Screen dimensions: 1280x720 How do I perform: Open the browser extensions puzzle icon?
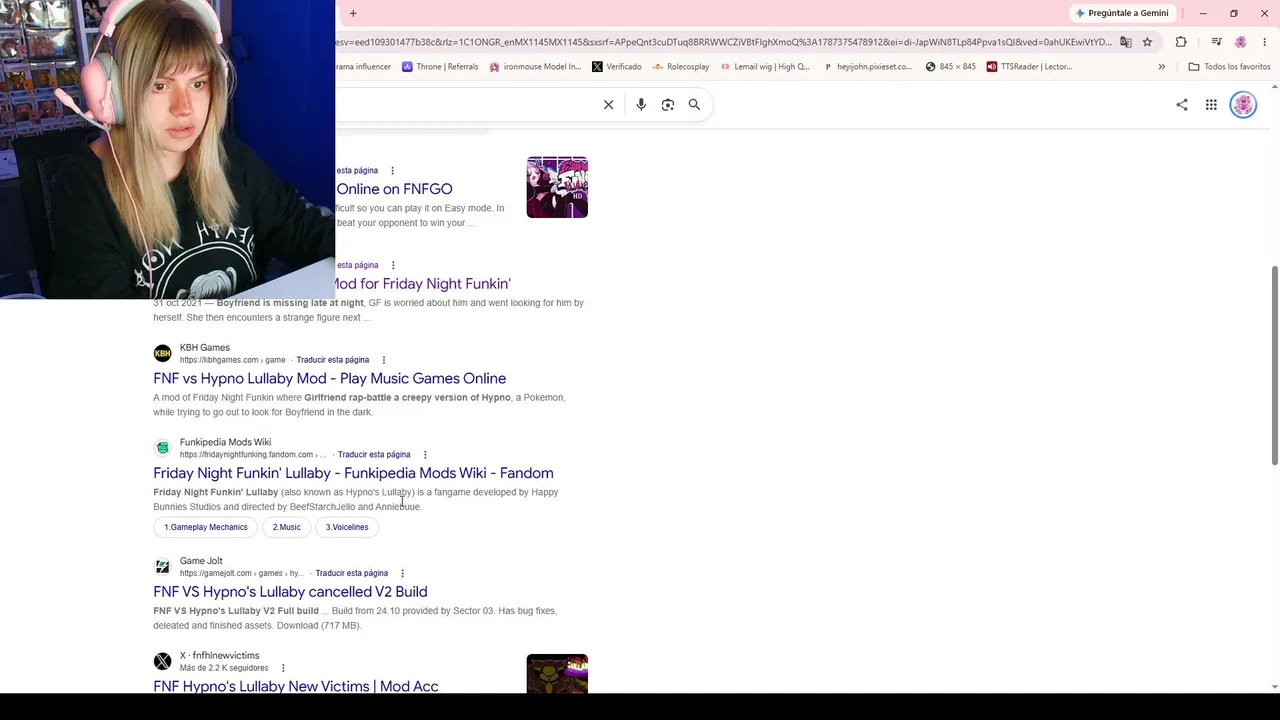pos(1181,42)
